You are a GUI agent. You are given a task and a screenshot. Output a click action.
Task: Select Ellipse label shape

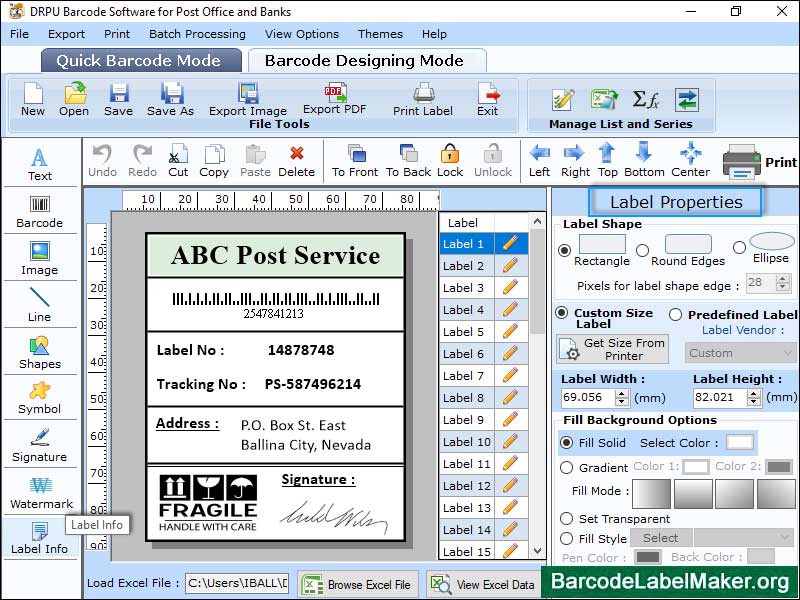tap(739, 248)
